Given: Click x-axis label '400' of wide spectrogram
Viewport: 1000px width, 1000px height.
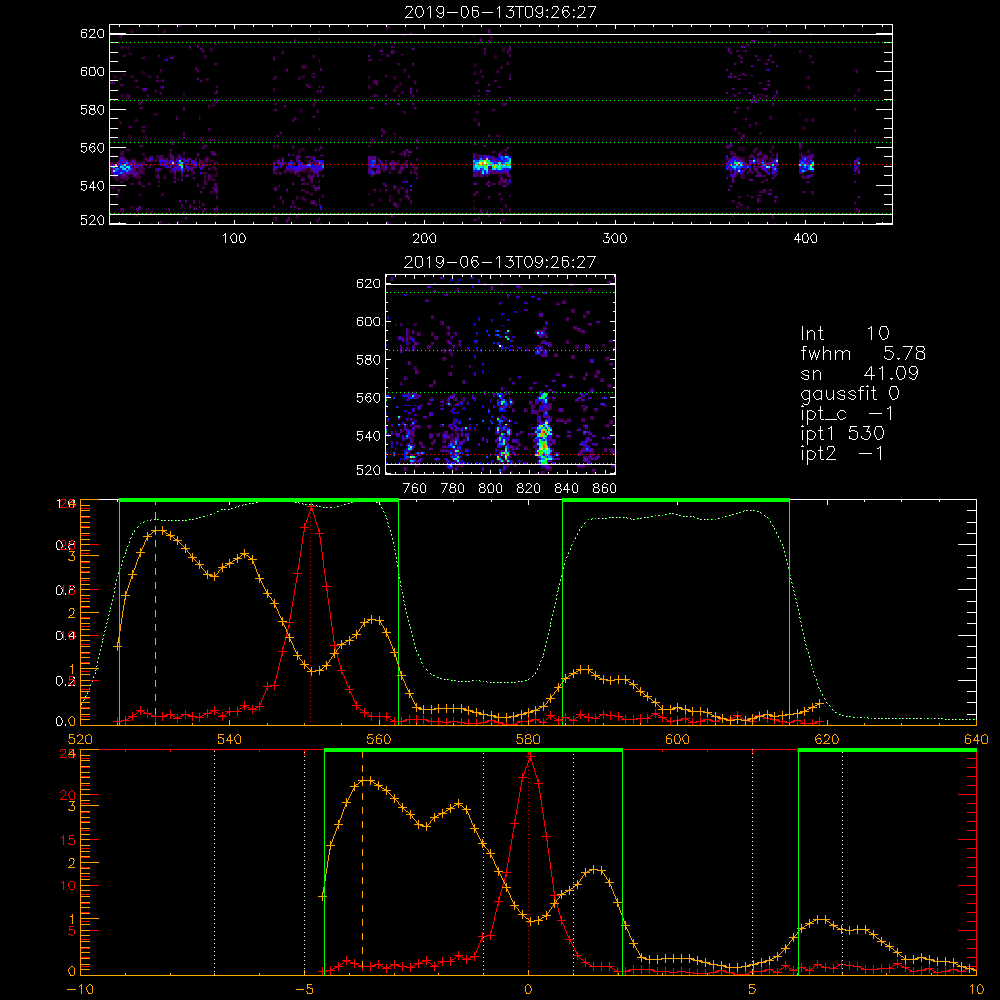Looking at the screenshot, I should tap(805, 239).
